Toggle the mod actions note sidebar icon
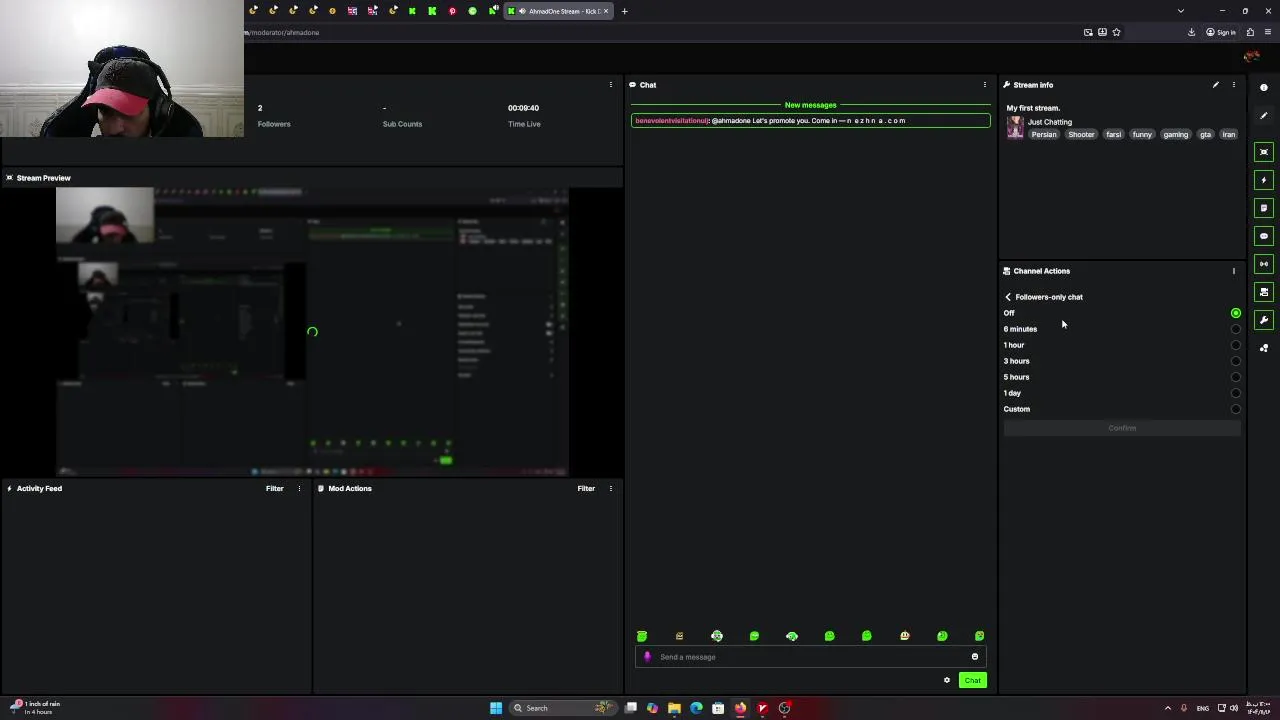This screenshot has height=720, width=1280. (x=1264, y=208)
